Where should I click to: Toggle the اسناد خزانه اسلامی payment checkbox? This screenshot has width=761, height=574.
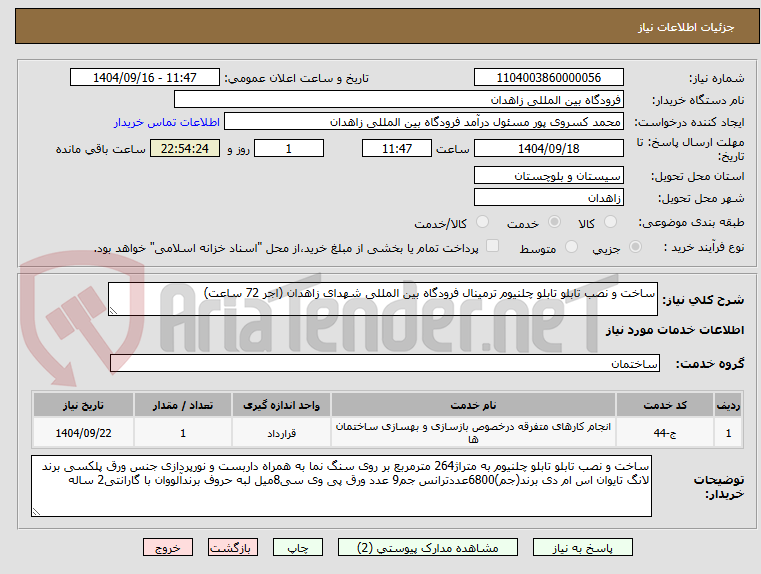coord(492,246)
